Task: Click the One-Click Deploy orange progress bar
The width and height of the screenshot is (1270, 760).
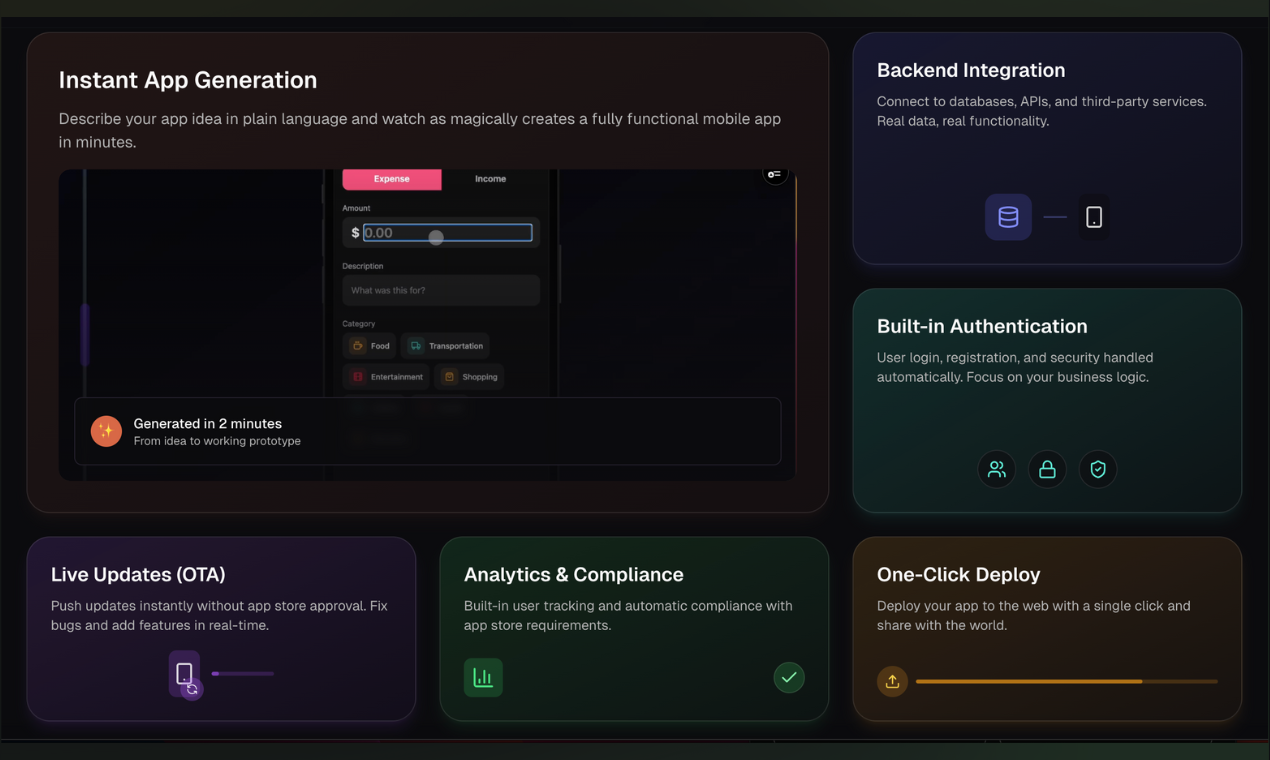Action: (x=1067, y=681)
